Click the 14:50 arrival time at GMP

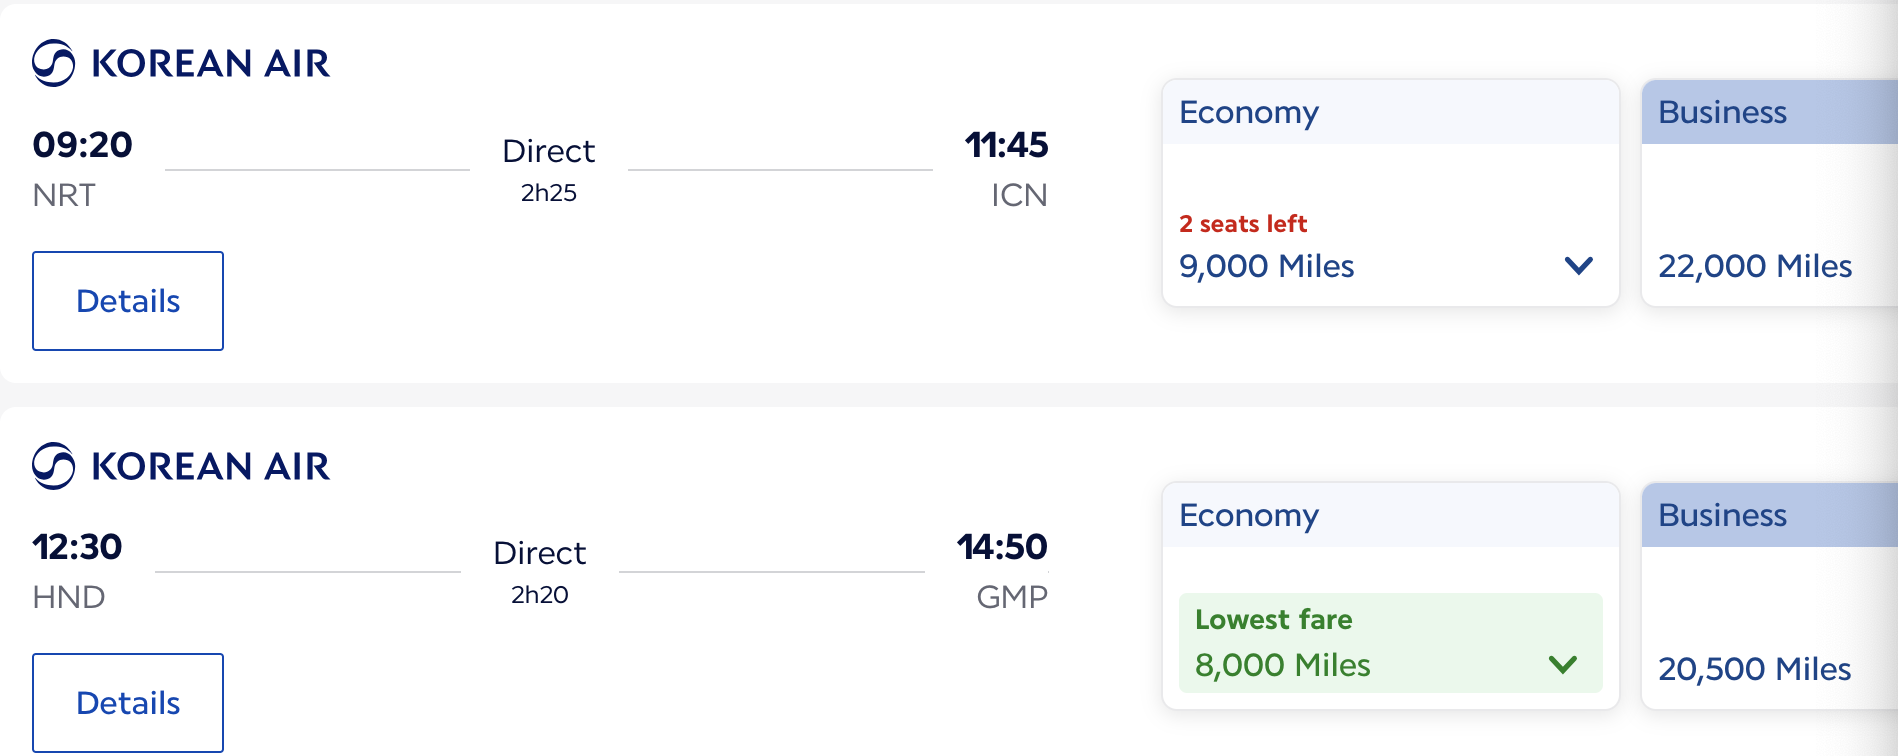[x=1002, y=547]
